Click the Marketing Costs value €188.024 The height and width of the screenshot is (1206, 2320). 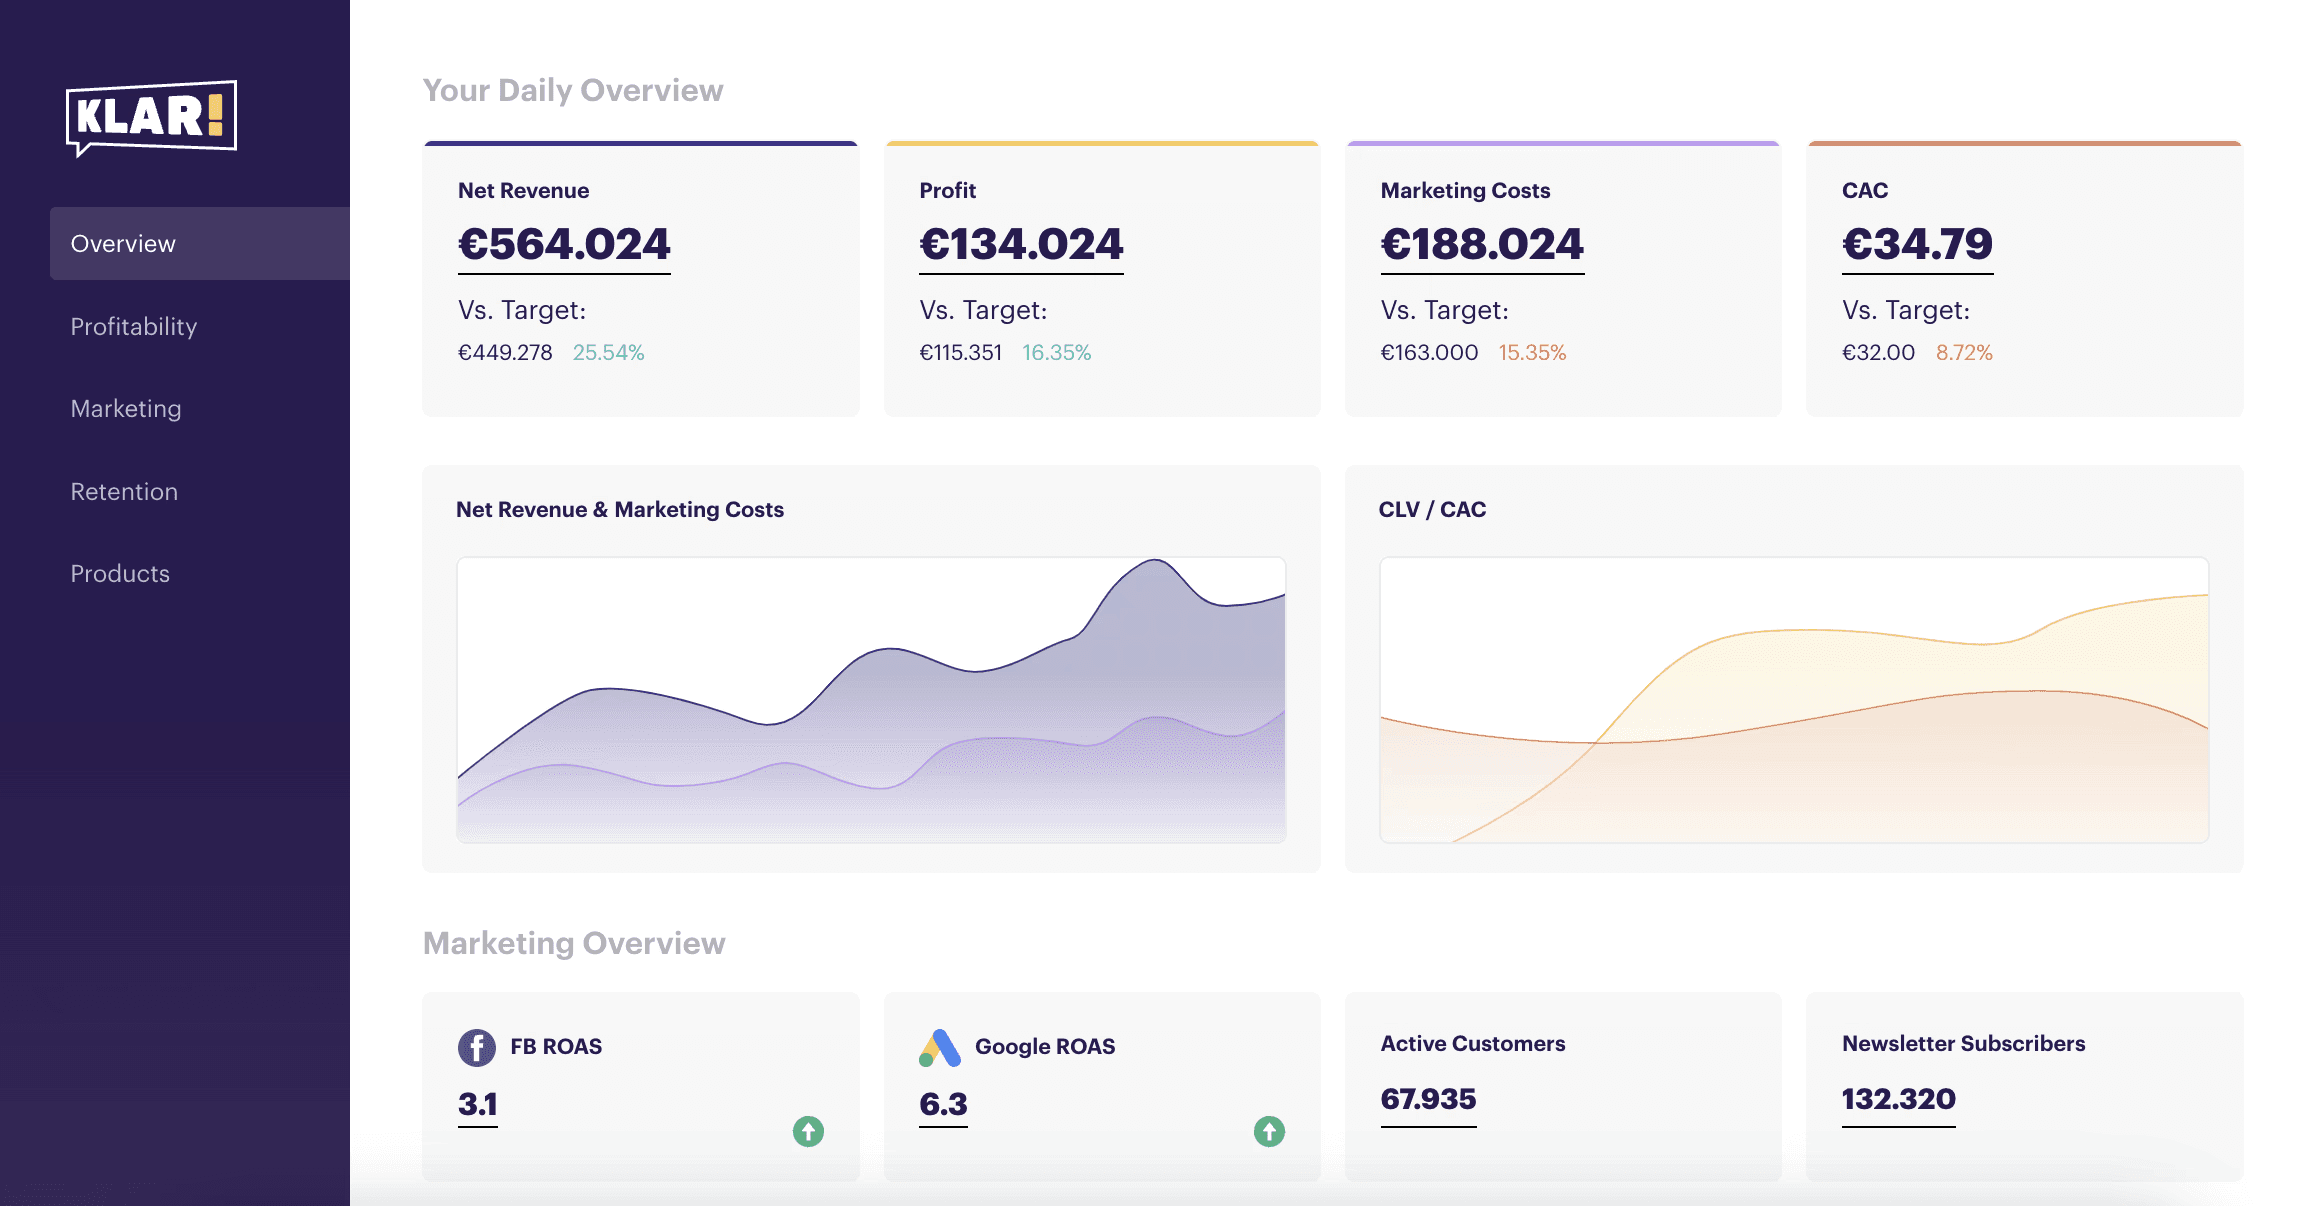(1482, 245)
